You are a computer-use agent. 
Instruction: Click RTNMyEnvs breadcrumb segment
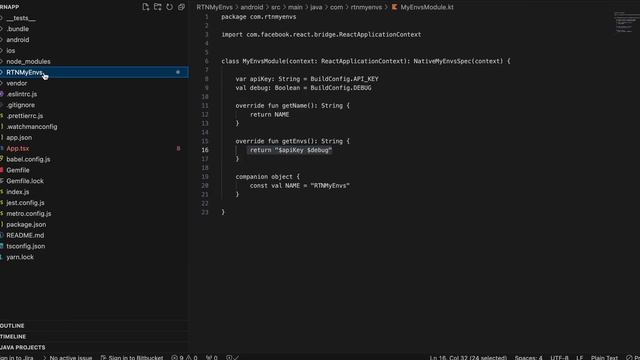coord(214,7)
